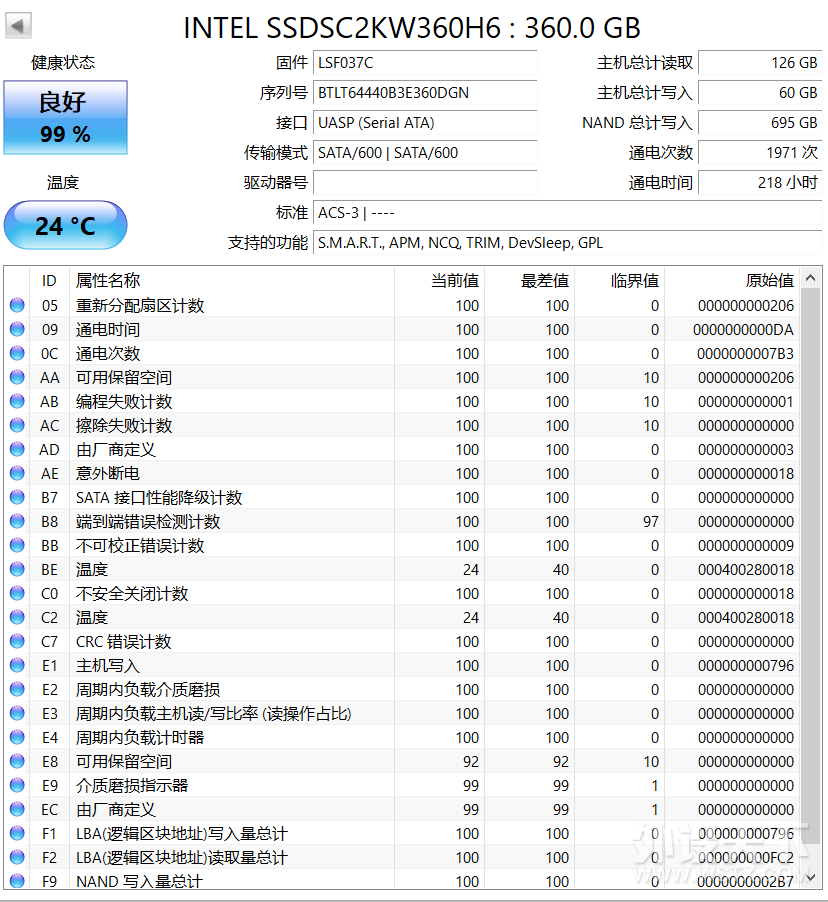Screen dimensions: 828x902
Task: Click the status orb for 介质磨损指示器
Action: [x=17, y=786]
